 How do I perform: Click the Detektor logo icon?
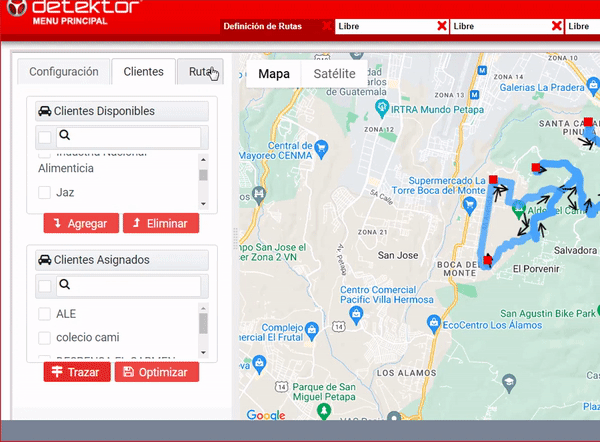coord(16,8)
